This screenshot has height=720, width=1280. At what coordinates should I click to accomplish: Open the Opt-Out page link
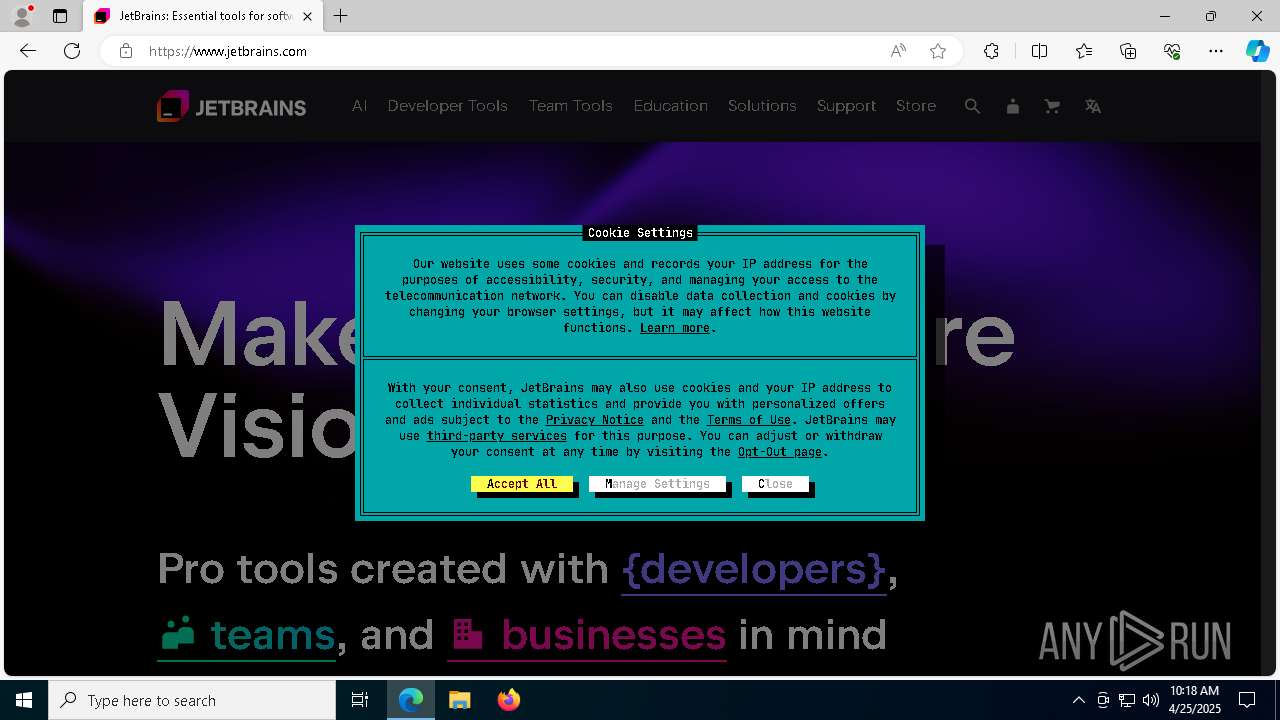780,452
